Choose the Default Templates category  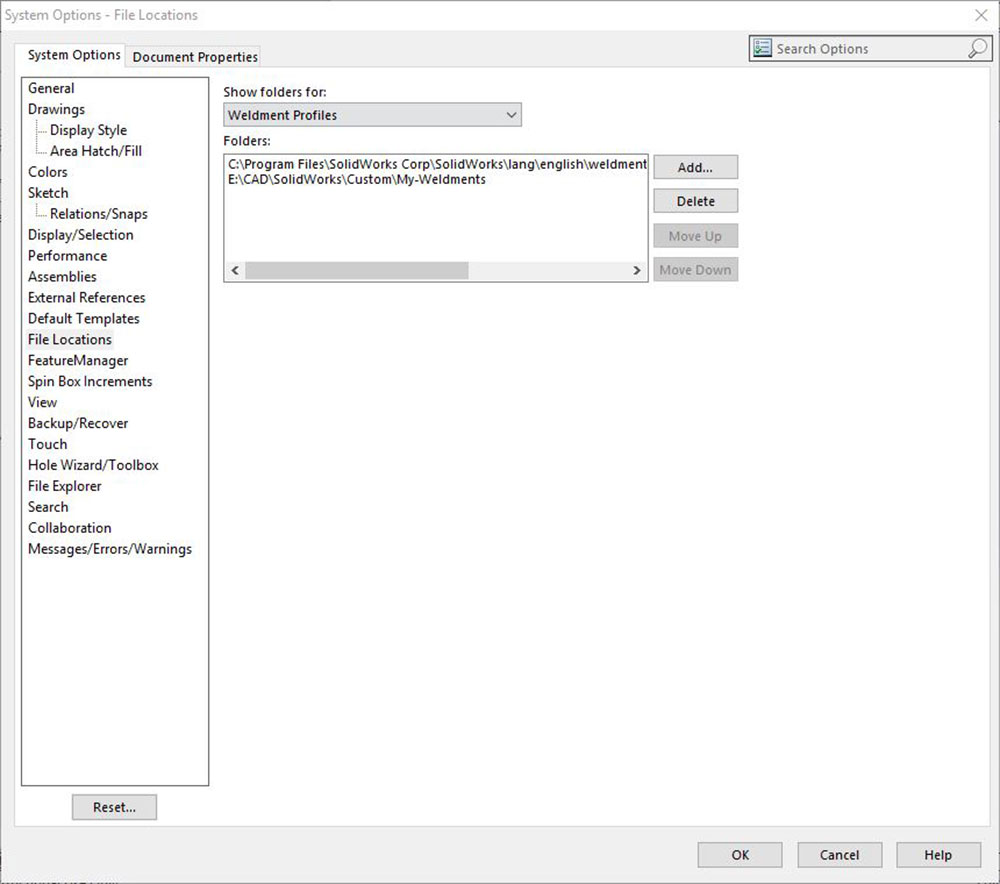(84, 318)
